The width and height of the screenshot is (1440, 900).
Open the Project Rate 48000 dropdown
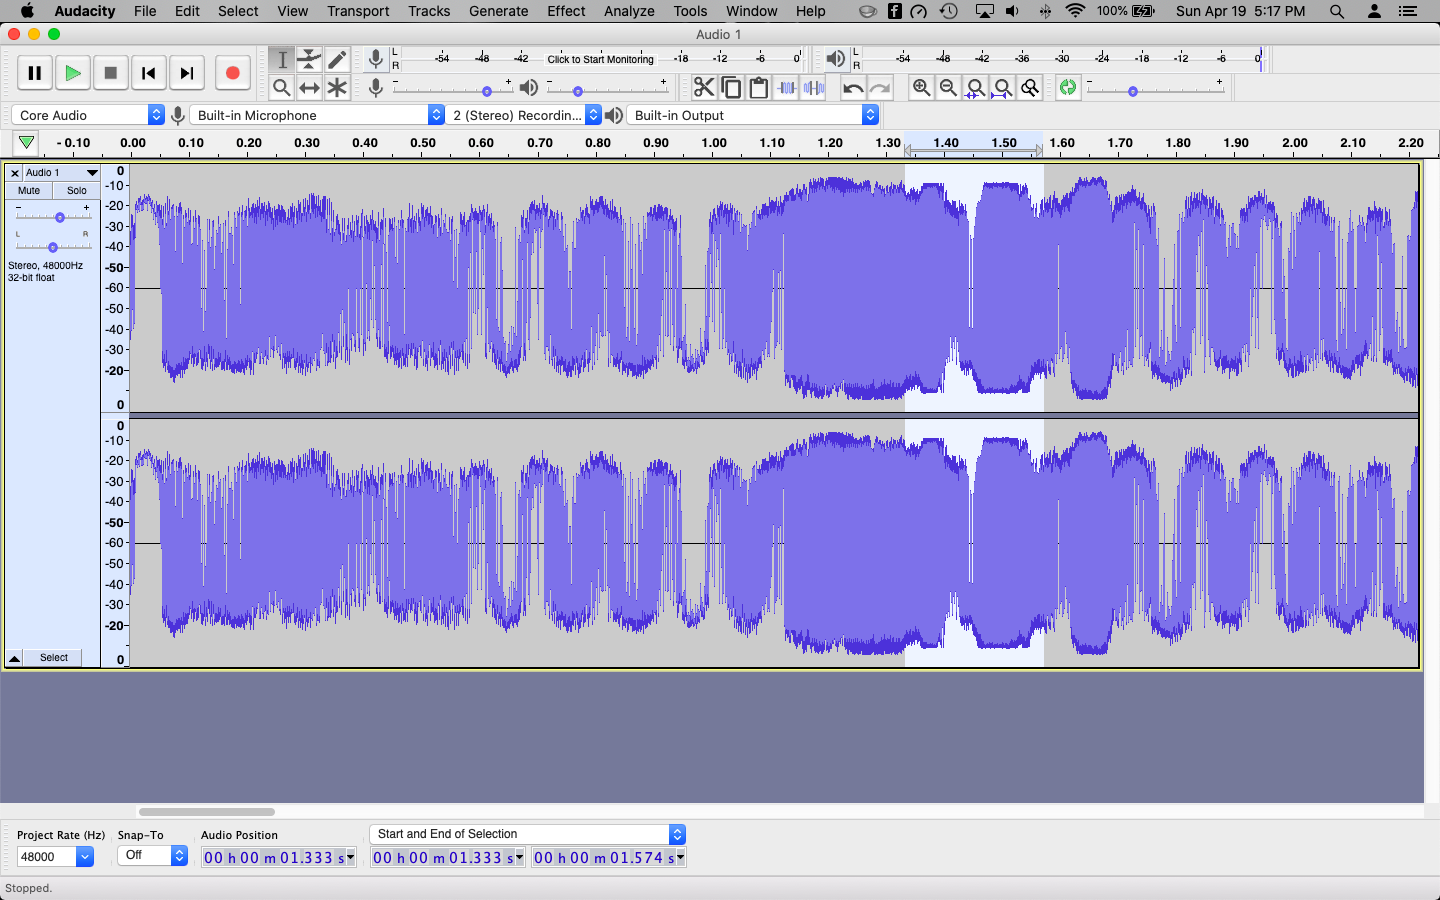(56, 857)
